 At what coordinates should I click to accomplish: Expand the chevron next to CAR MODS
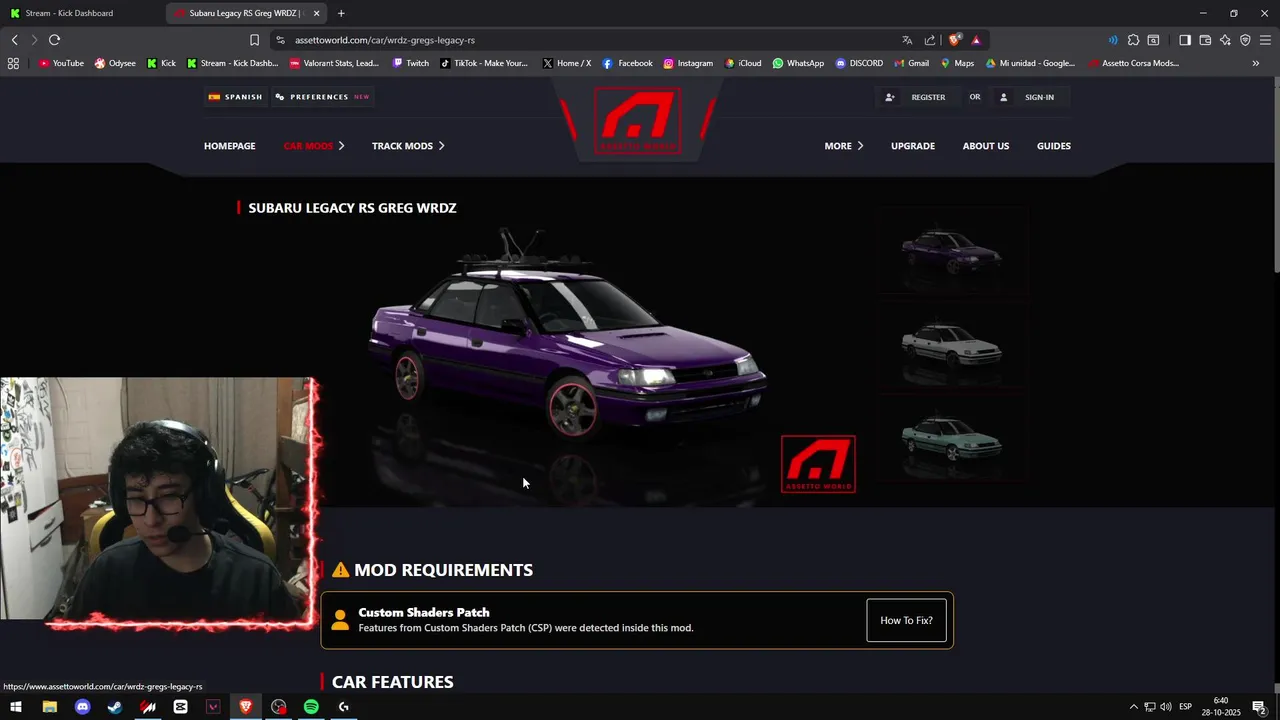pyautogui.click(x=341, y=146)
